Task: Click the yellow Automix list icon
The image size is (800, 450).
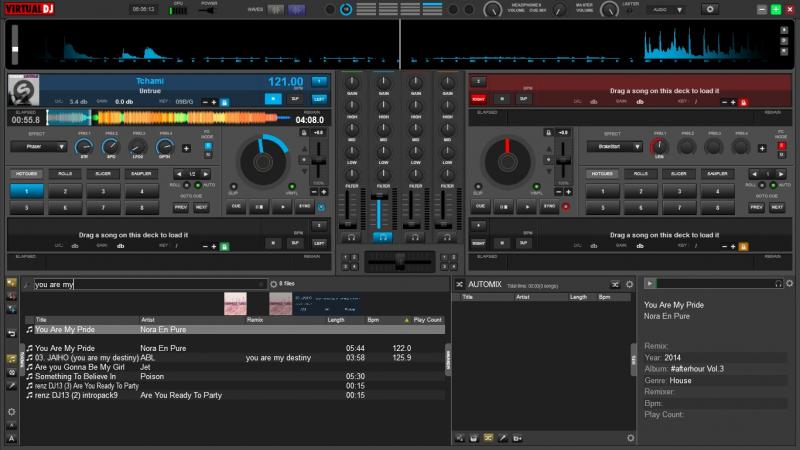Action: [488, 438]
